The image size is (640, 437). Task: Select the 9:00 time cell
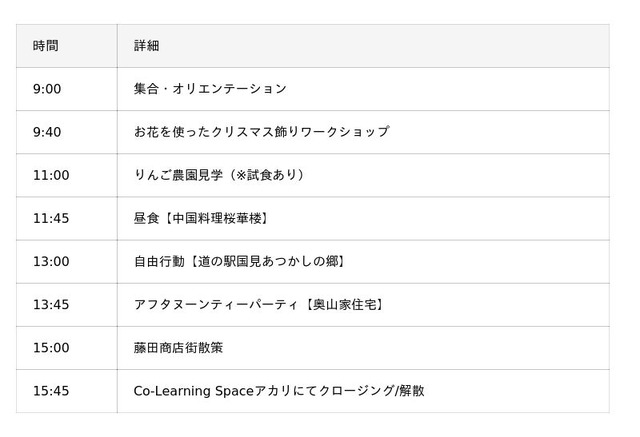[x=47, y=89]
